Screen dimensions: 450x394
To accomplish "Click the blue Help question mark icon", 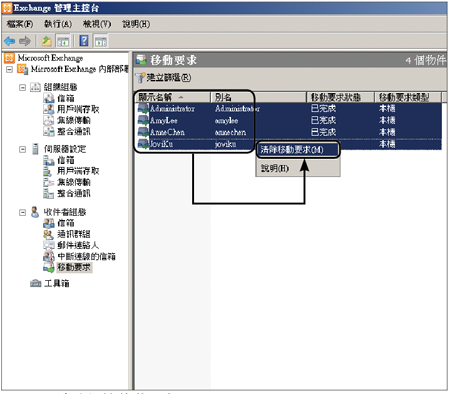I will [x=84, y=41].
